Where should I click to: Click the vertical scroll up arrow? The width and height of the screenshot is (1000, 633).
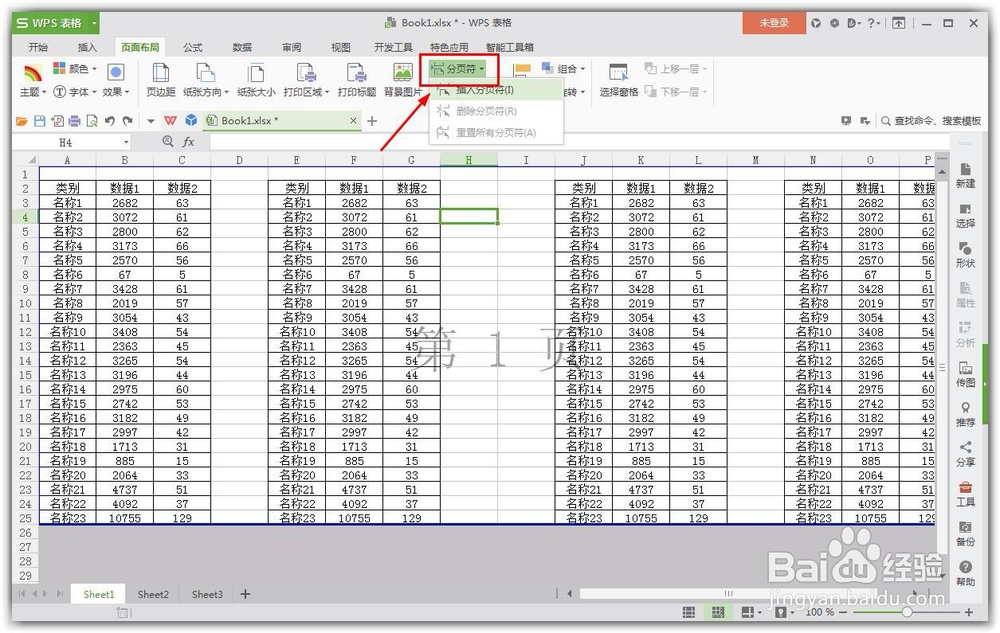(942, 173)
